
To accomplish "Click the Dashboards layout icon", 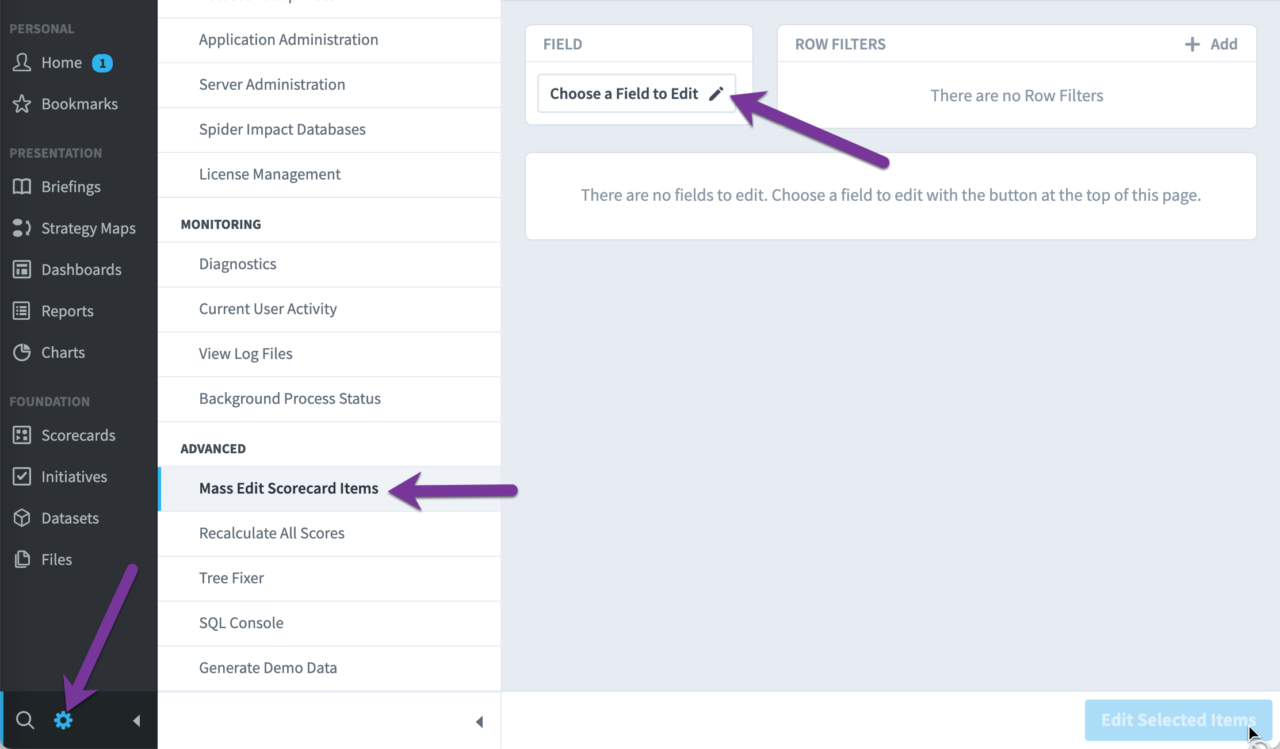I will (x=21, y=270).
